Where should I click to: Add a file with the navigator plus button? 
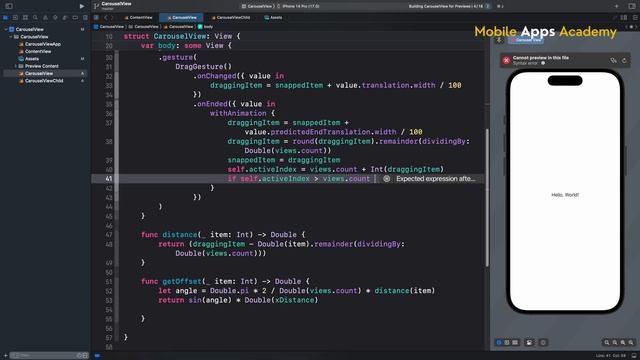5,356
